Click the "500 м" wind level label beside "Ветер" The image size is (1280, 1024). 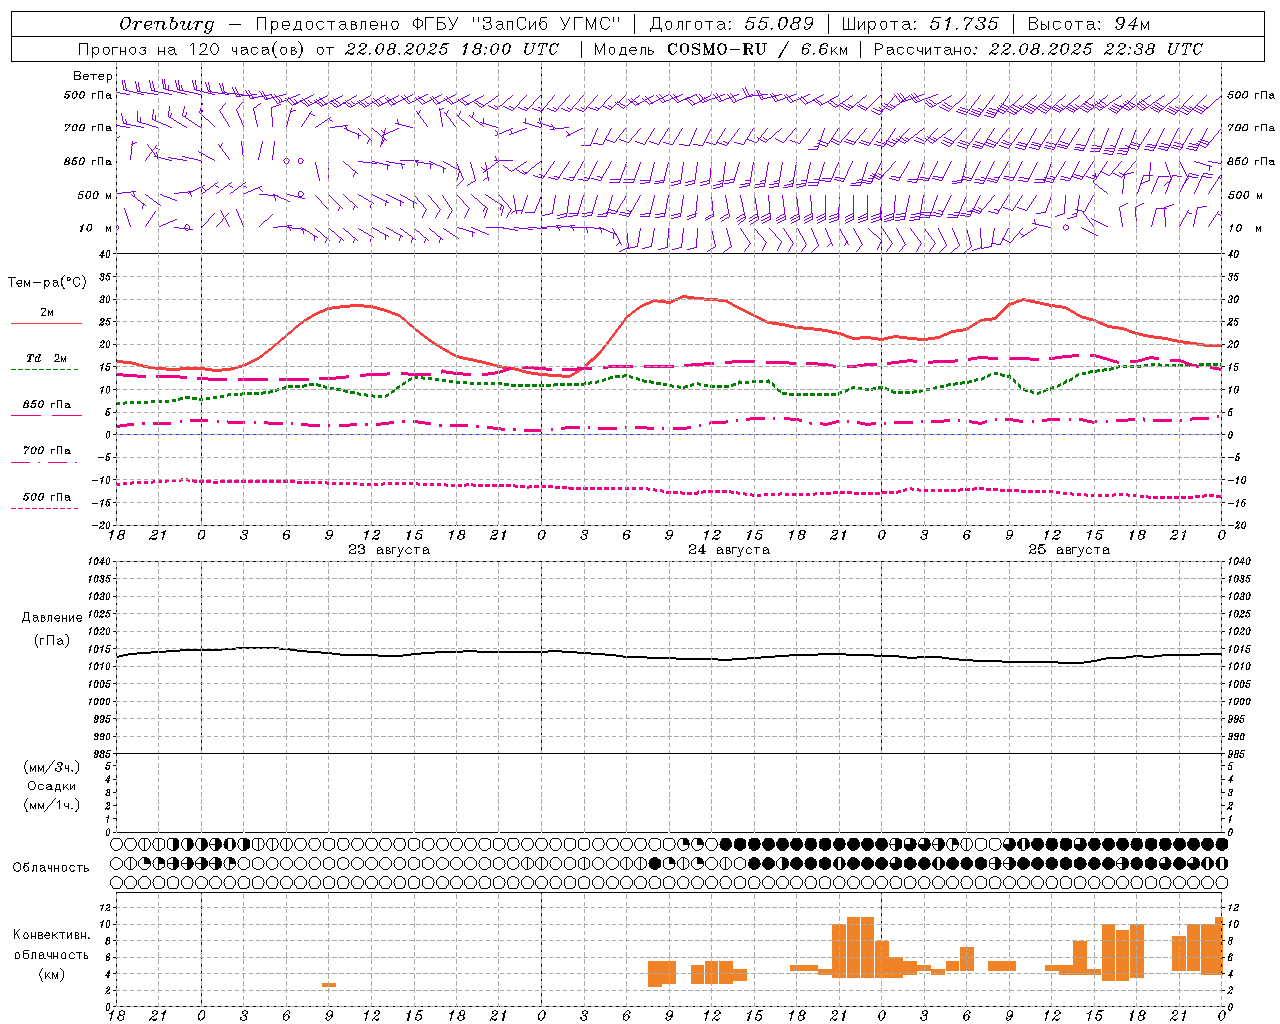tap(94, 195)
